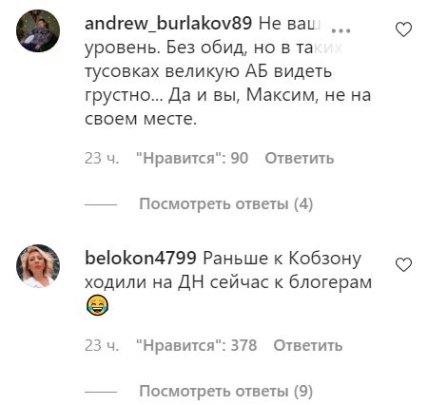Expand Посмотреть ответы (4) replies
Viewport: 428px width, 405px height.
coord(226,204)
